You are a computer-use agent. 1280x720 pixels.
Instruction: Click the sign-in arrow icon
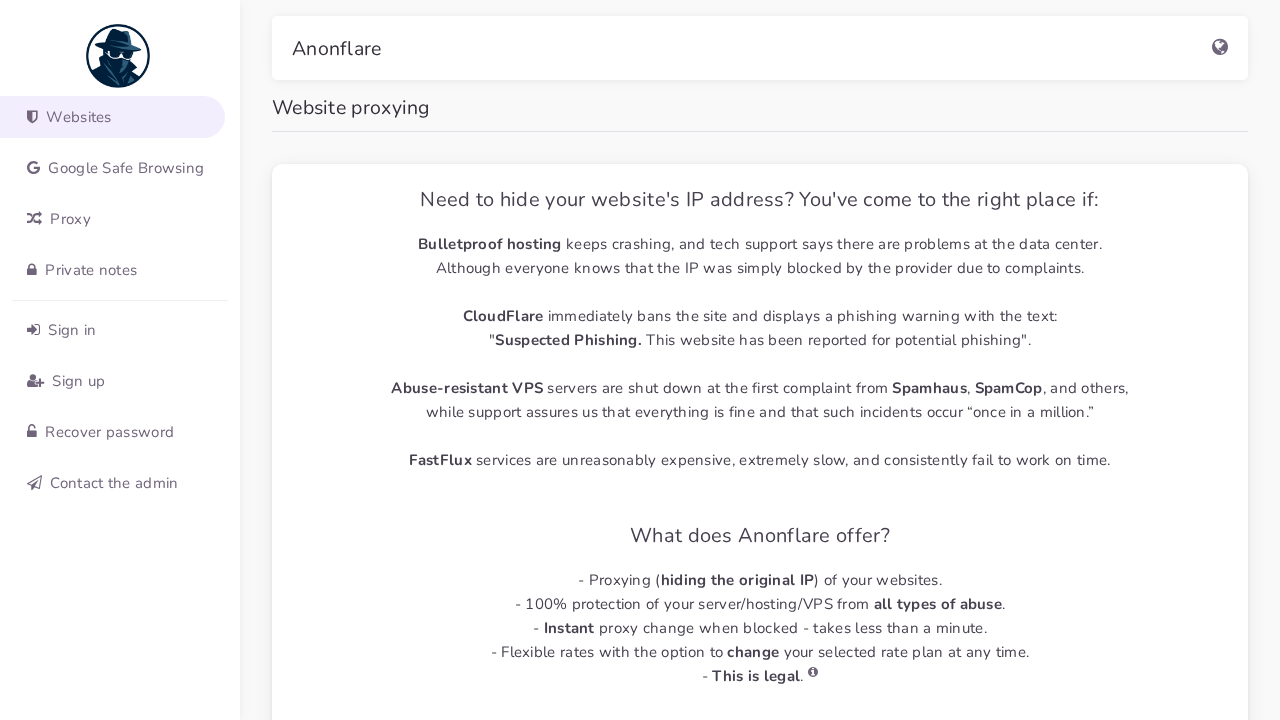[33, 330]
